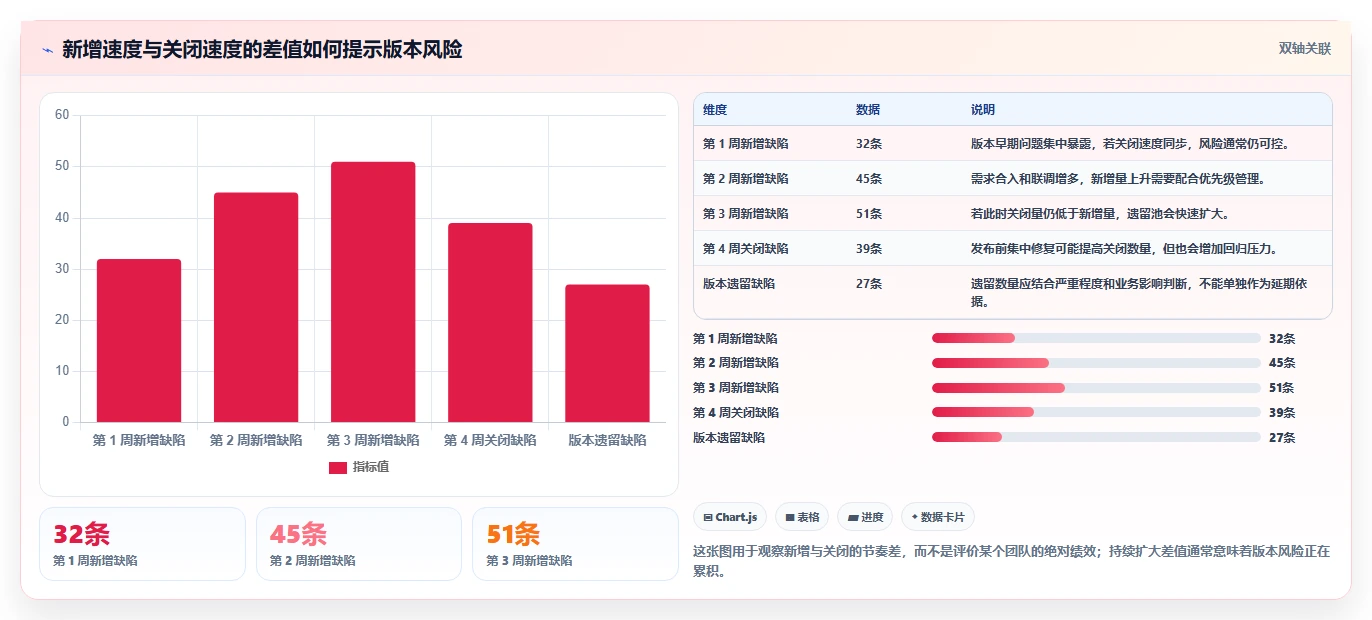Click table cell 第 1 周新增缺陷

pyautogui.click(x=746, y=144)
